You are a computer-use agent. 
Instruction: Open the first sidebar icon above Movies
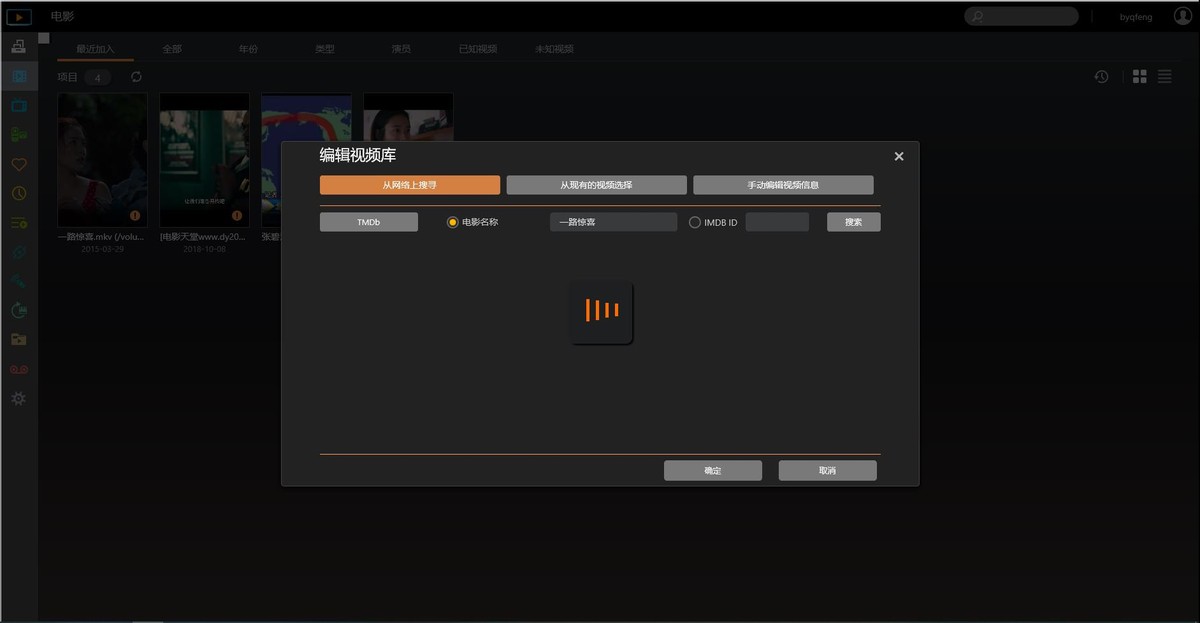(19, 46)
